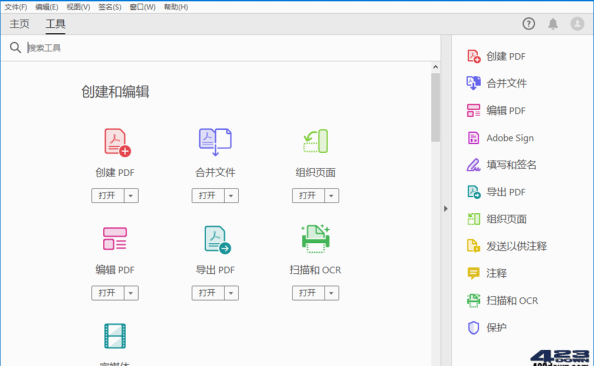Click the 发送以供注释 label in sidebar
The width and height of the screenshot is (594, 366).
tap(517, 246)
